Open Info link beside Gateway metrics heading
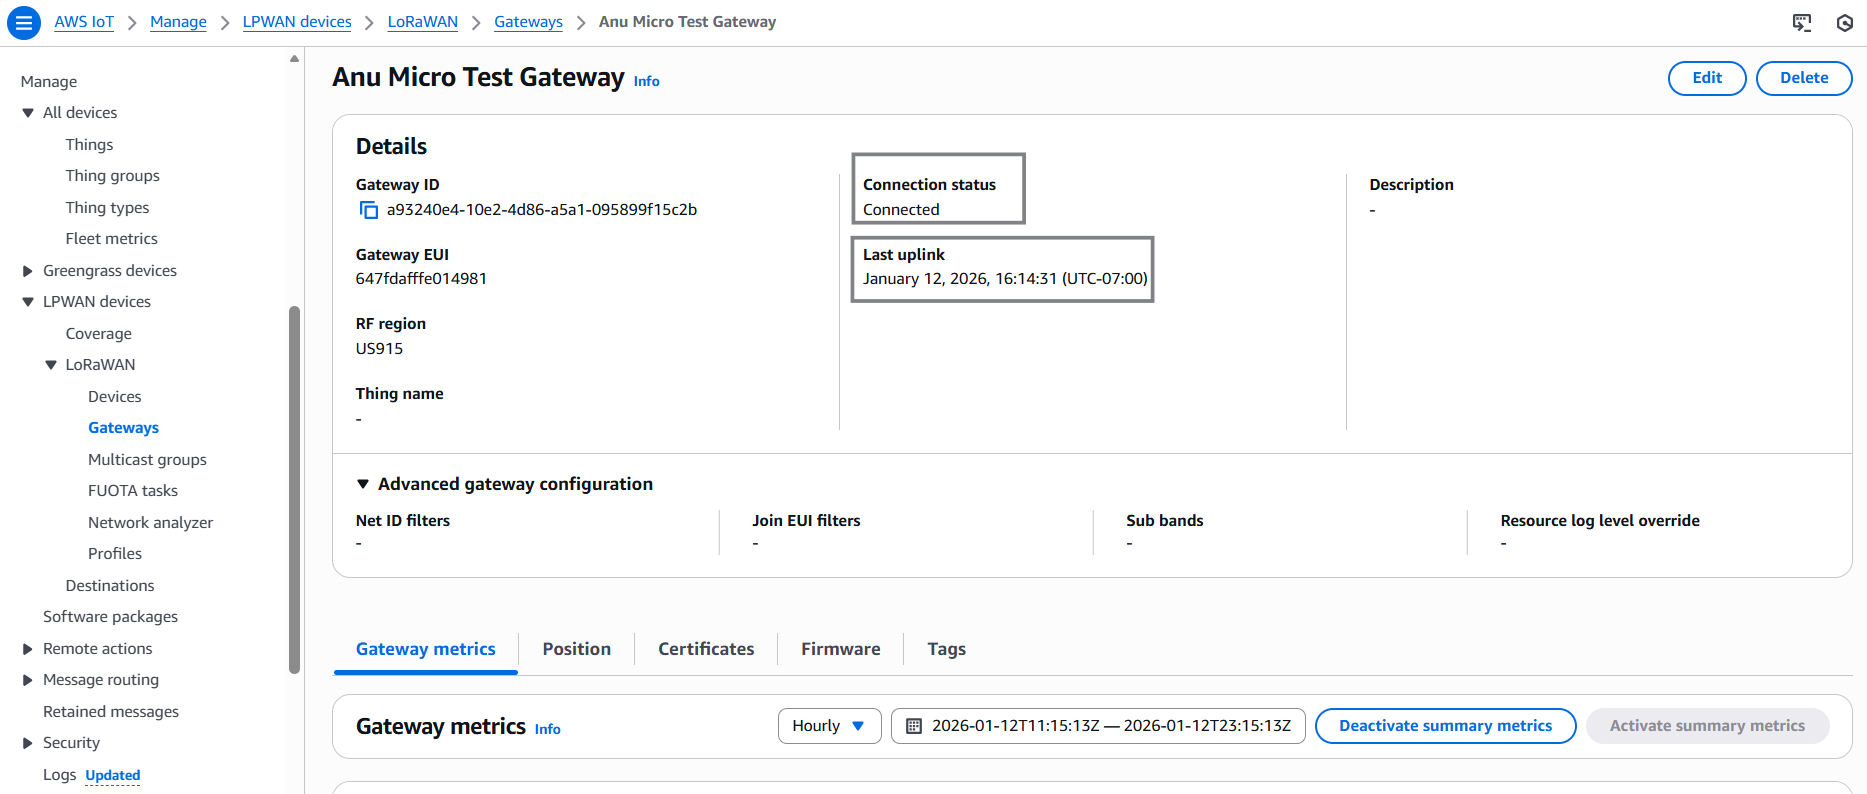 (x=547, y=729)
